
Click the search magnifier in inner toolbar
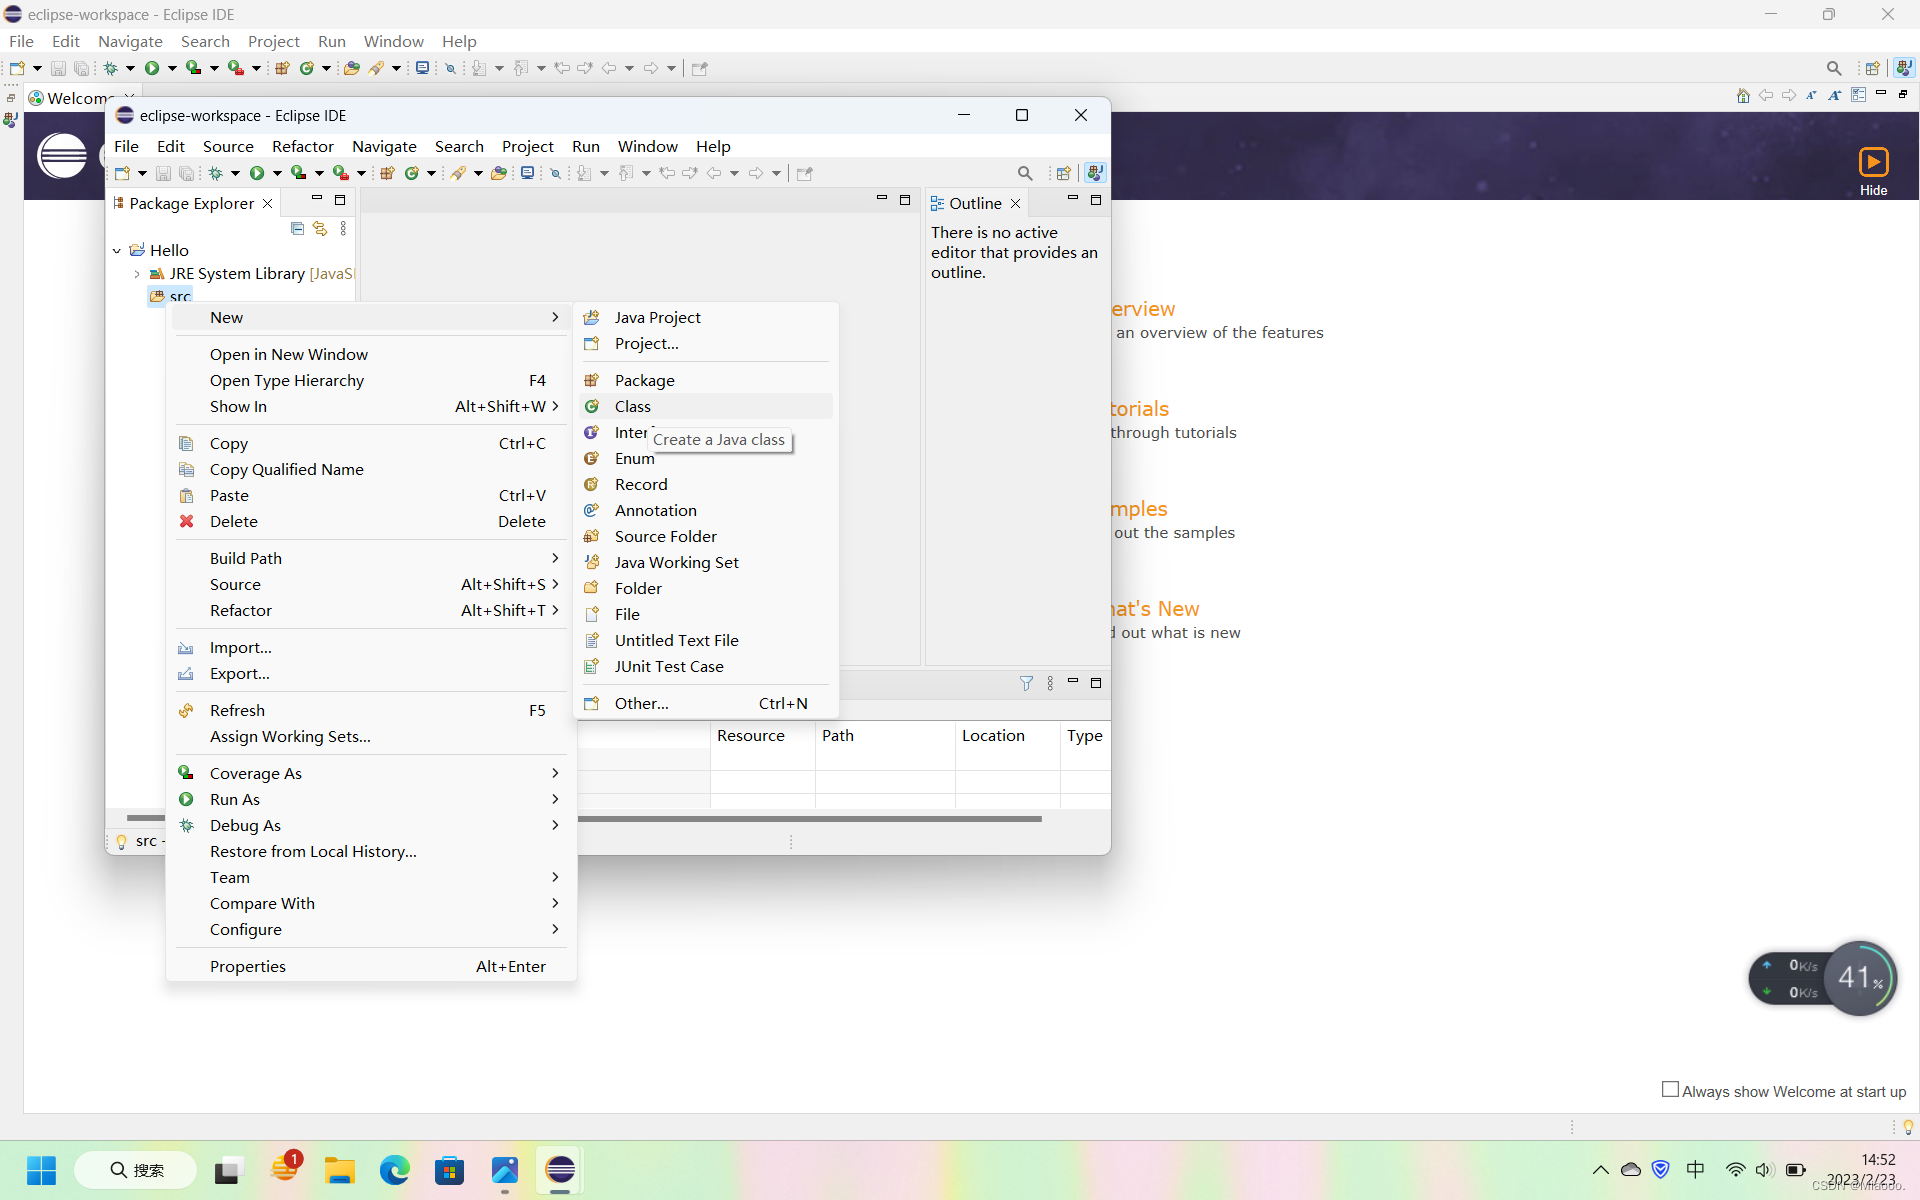[x=1024, y=173]
